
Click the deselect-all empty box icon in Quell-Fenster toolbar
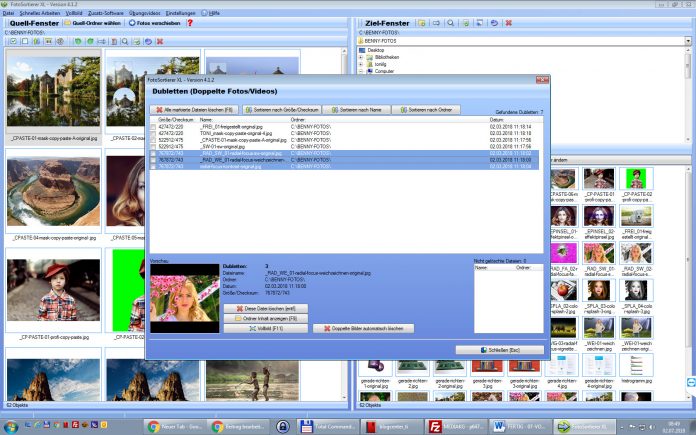point(25,41)
